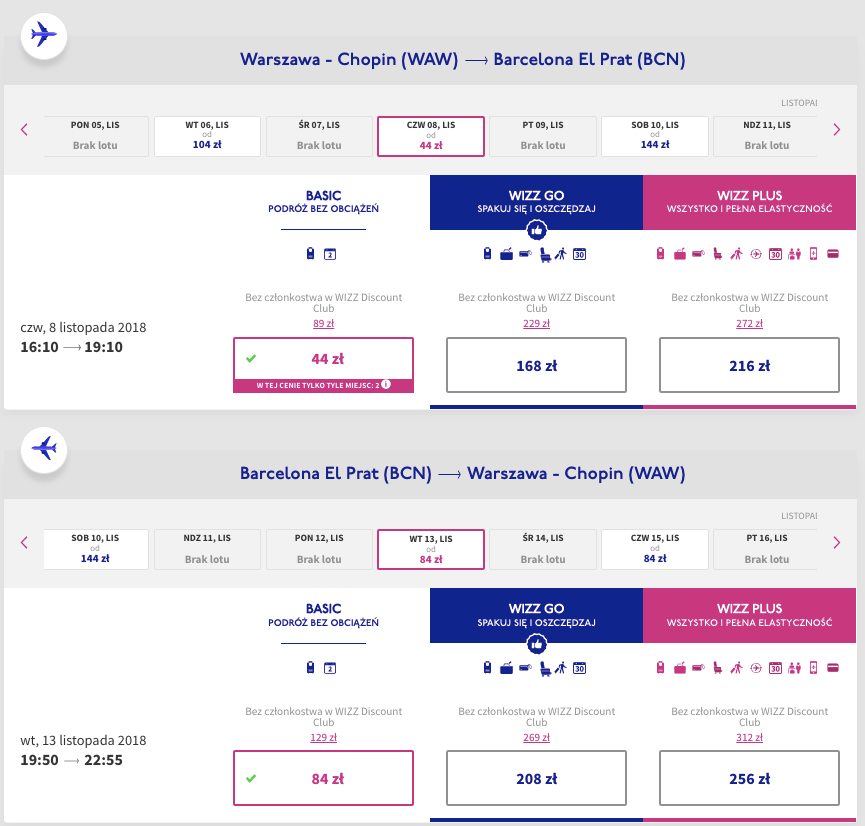Select outbound WIZZ PLUS fare 216 zł
The image size is (865, 826).
coord(749,365)
